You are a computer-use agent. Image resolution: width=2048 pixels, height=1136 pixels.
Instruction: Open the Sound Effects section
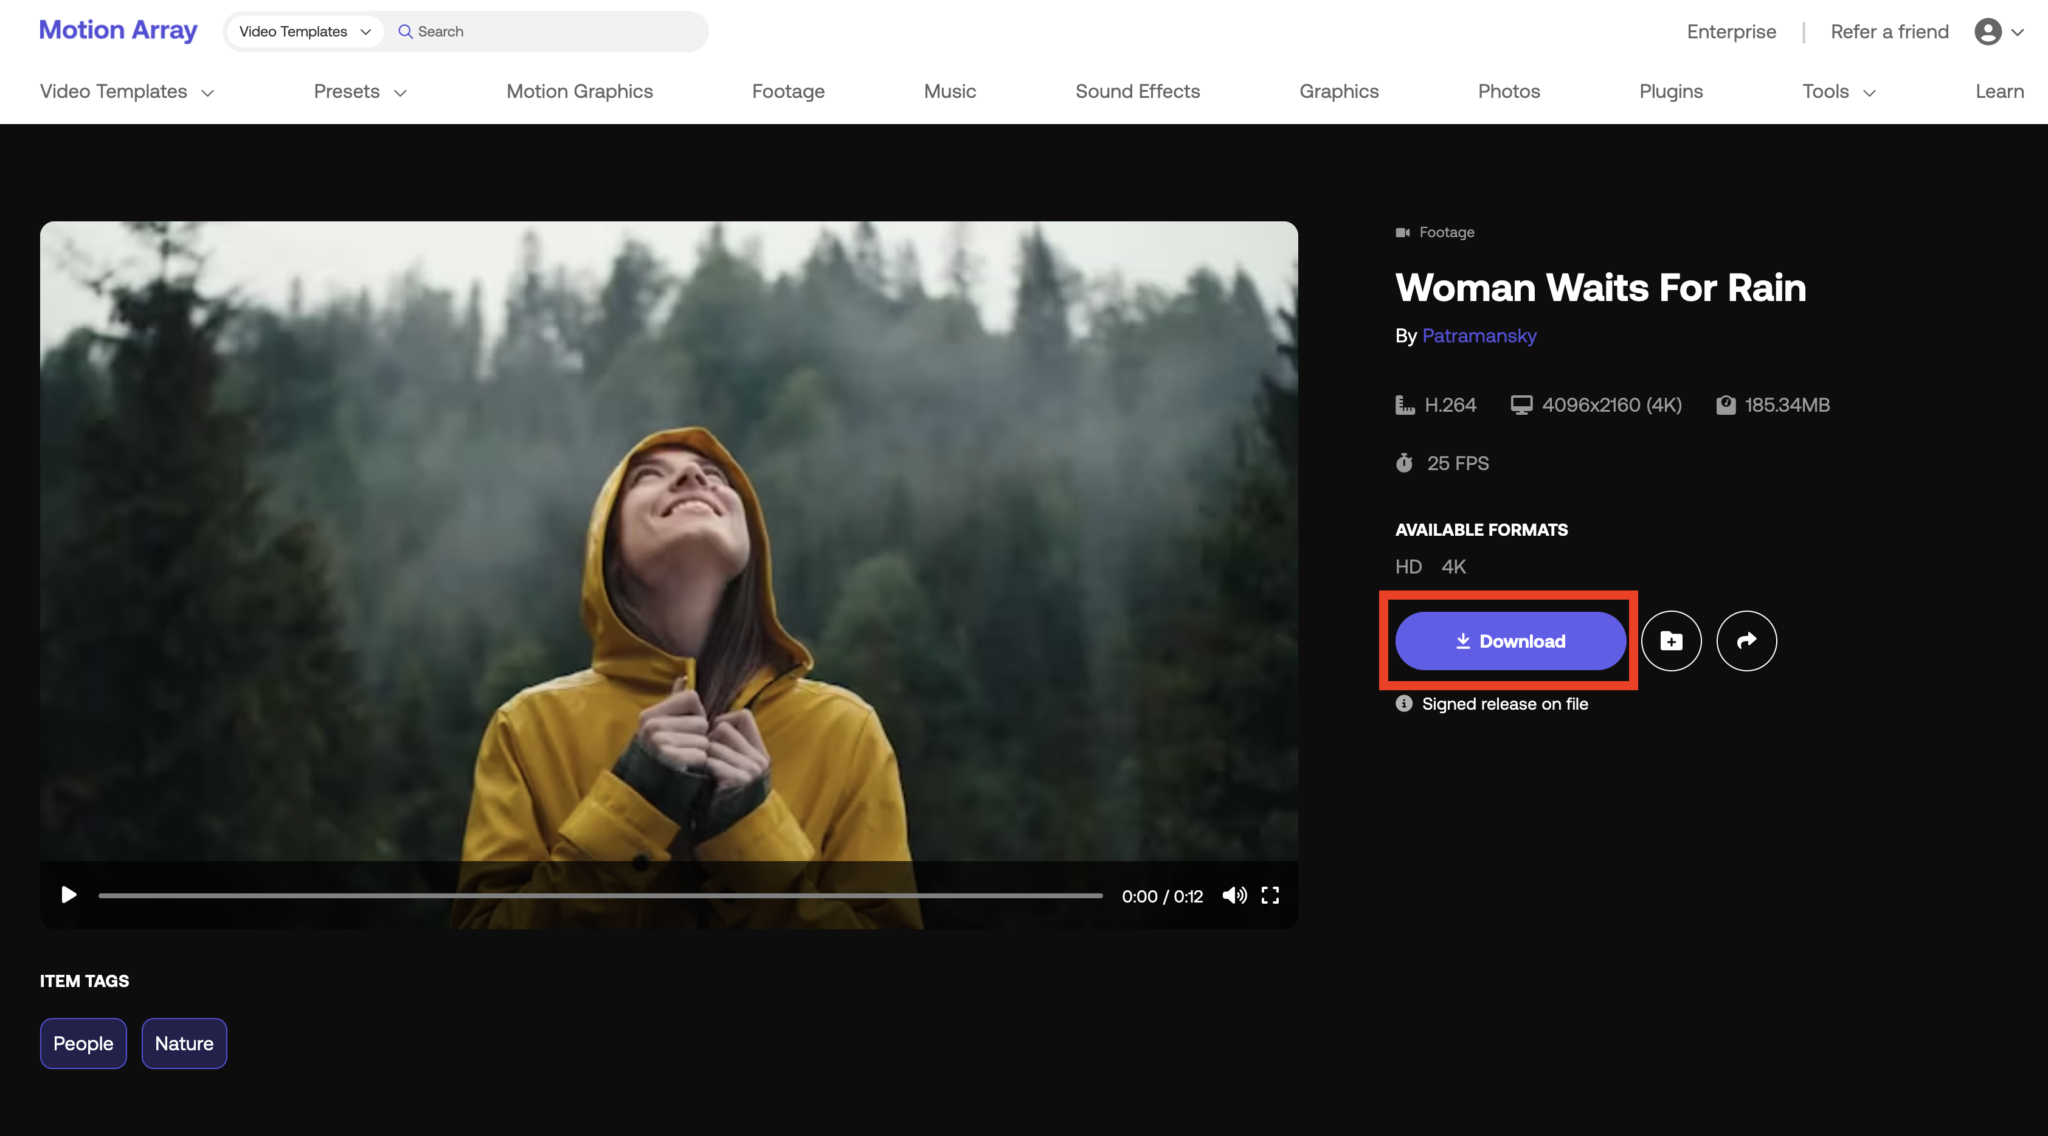click(1137, 92)
